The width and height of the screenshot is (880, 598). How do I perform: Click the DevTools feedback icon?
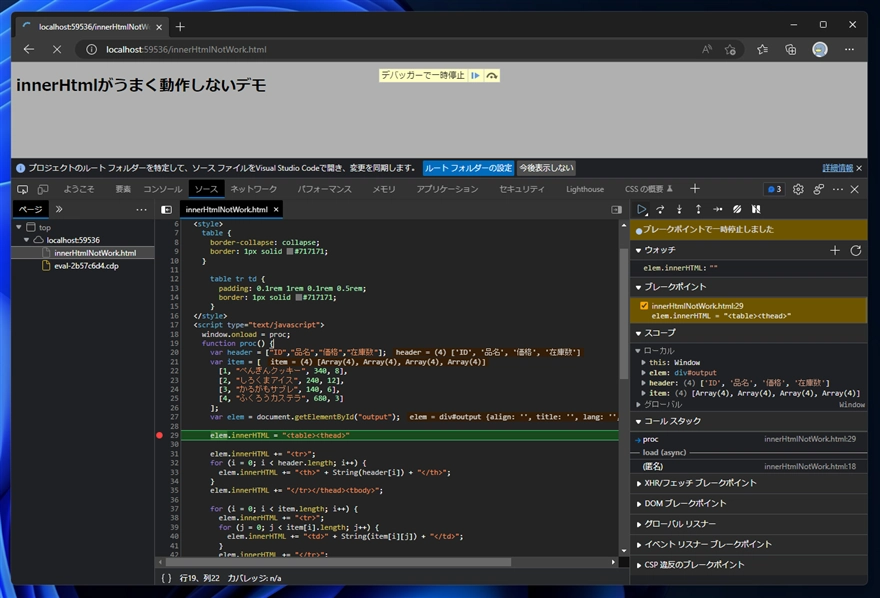(819, 189)
